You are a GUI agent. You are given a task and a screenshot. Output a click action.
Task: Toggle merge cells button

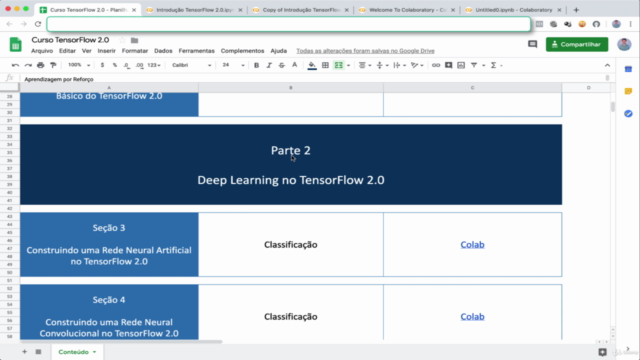pyautogui.click(x=338, y=65)
